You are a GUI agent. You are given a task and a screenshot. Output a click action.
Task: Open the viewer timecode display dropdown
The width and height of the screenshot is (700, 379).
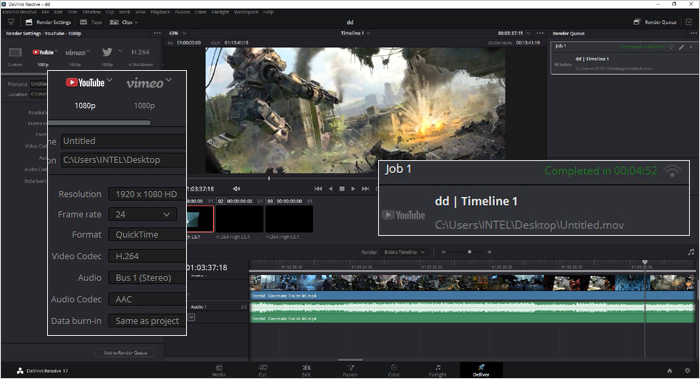514,33
